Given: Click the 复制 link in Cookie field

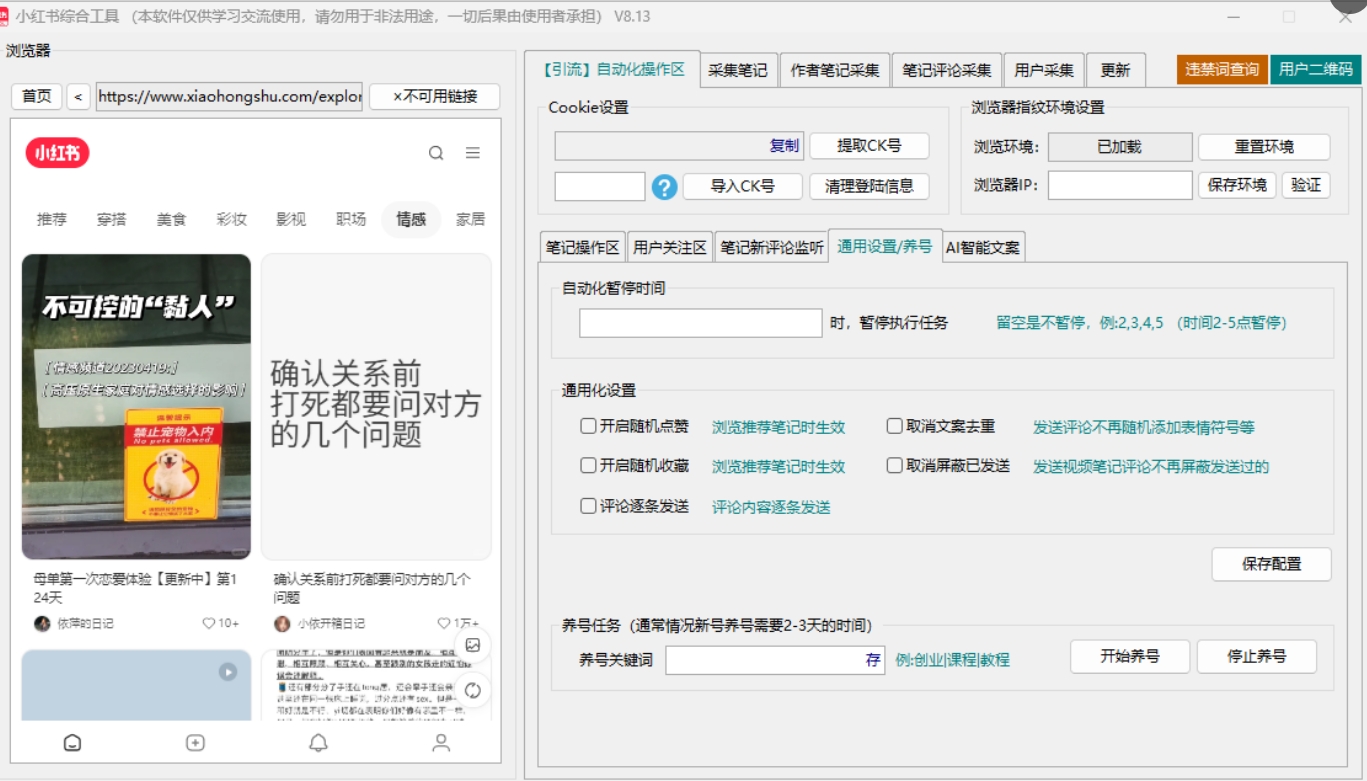Looking at the screenshot, I should coord(784,146).
